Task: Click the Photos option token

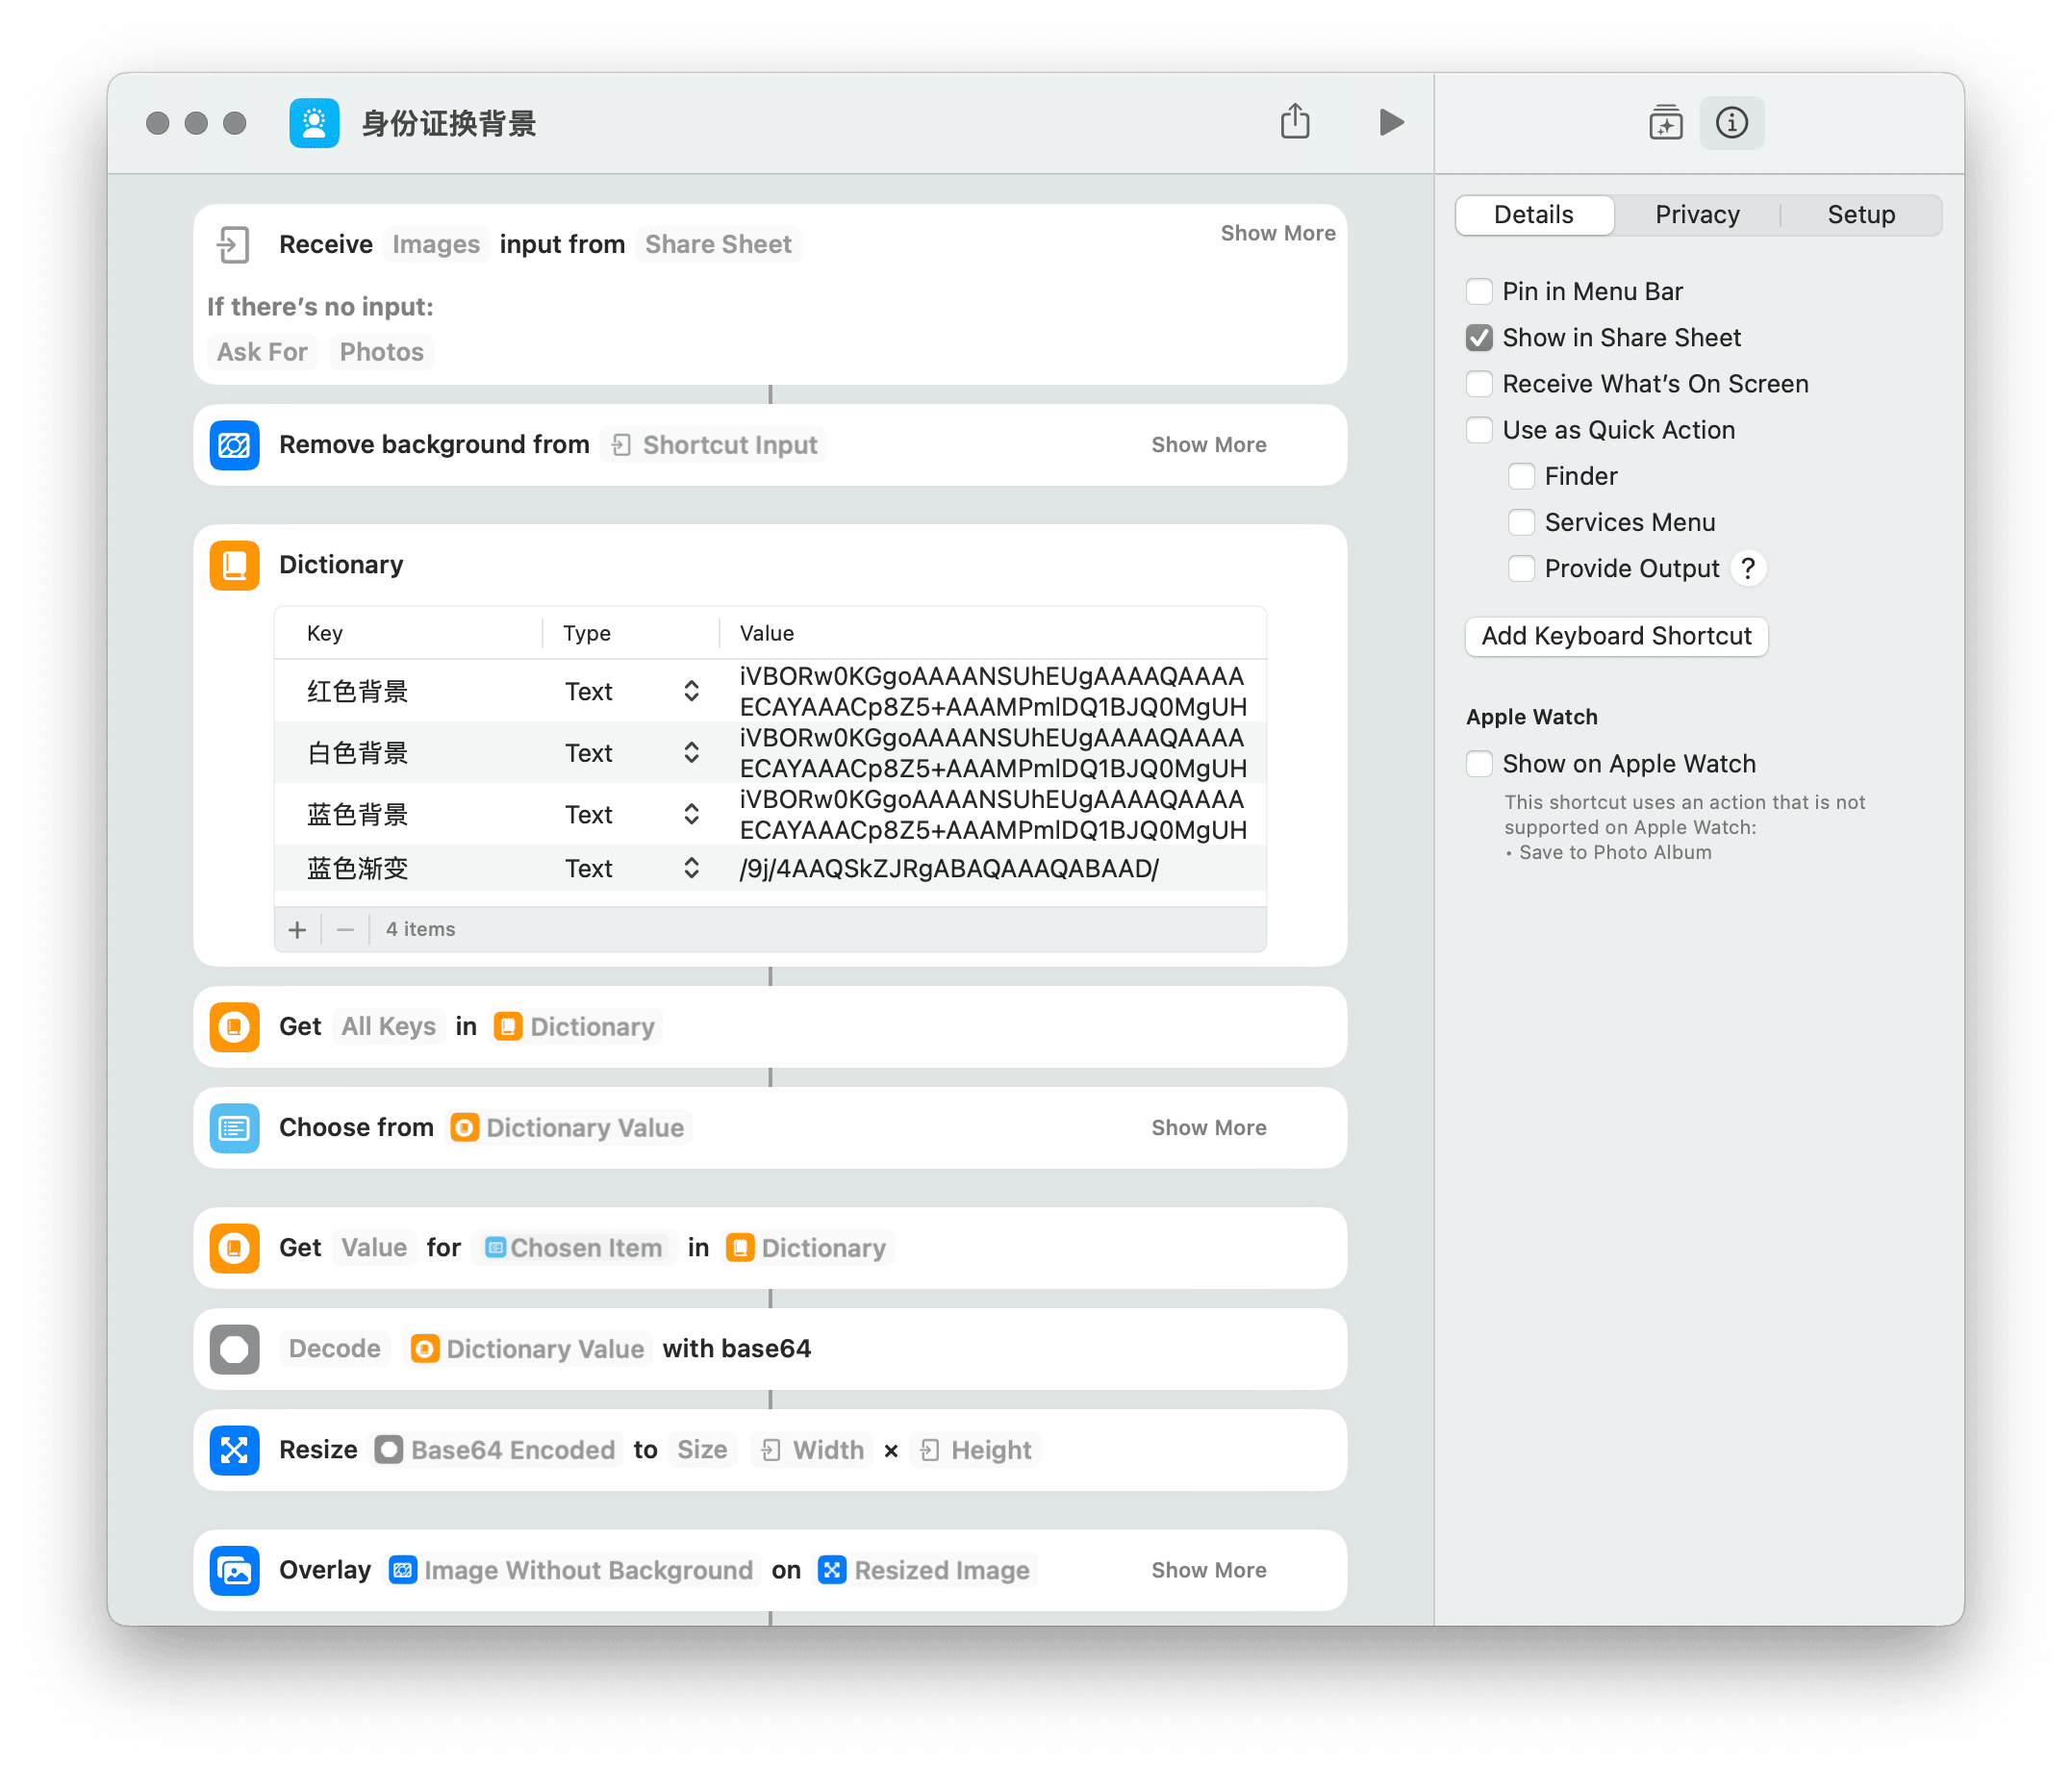Action: tap(381, 352)
